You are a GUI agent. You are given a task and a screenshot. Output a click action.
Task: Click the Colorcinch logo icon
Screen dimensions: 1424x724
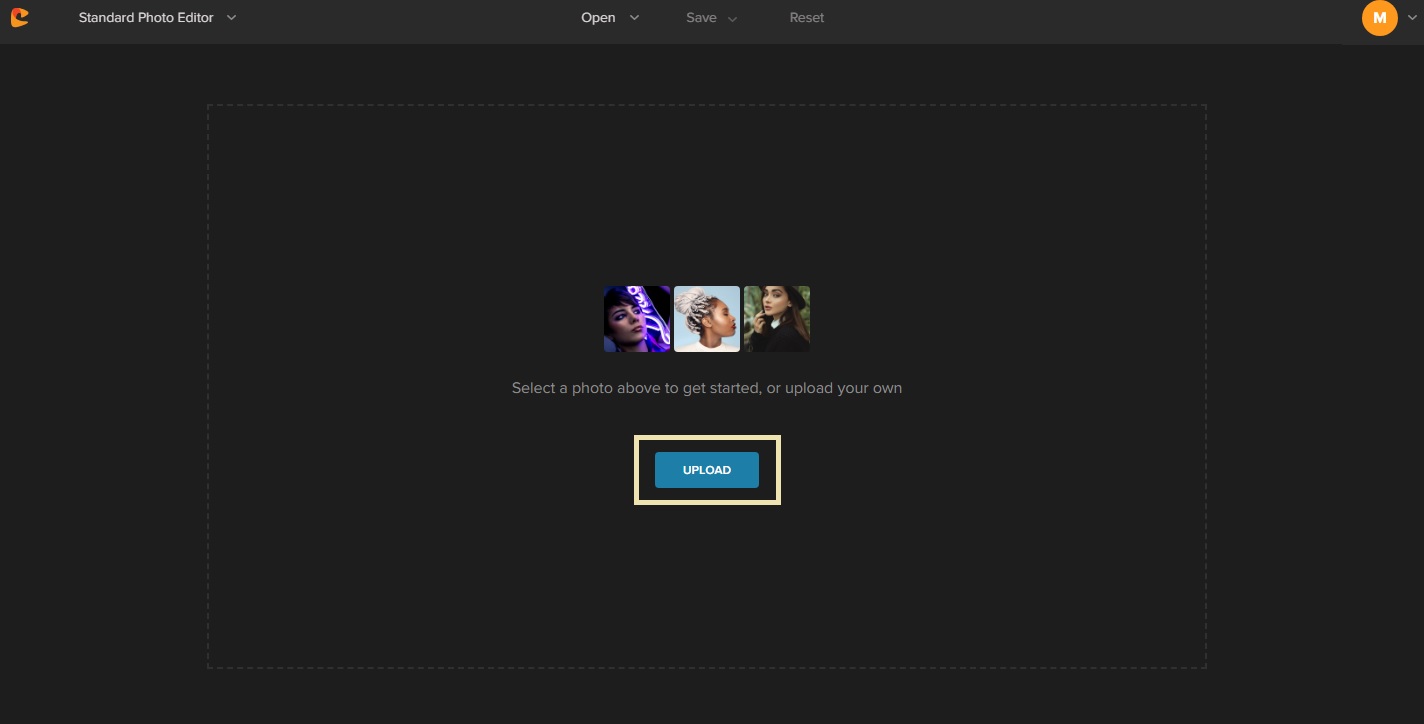[19, 18]
